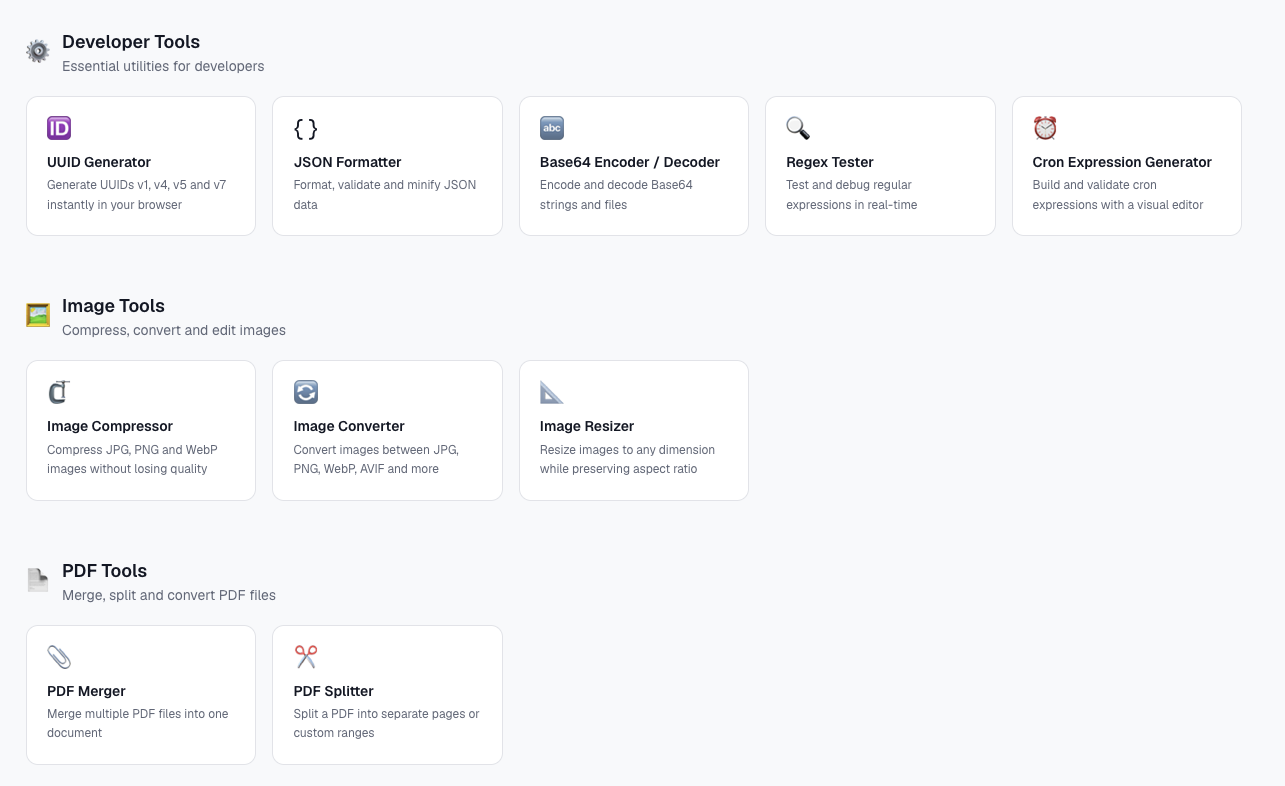
Task: Click the Image Resizer triangle ruler icon
Action: (x=552, y=392)
